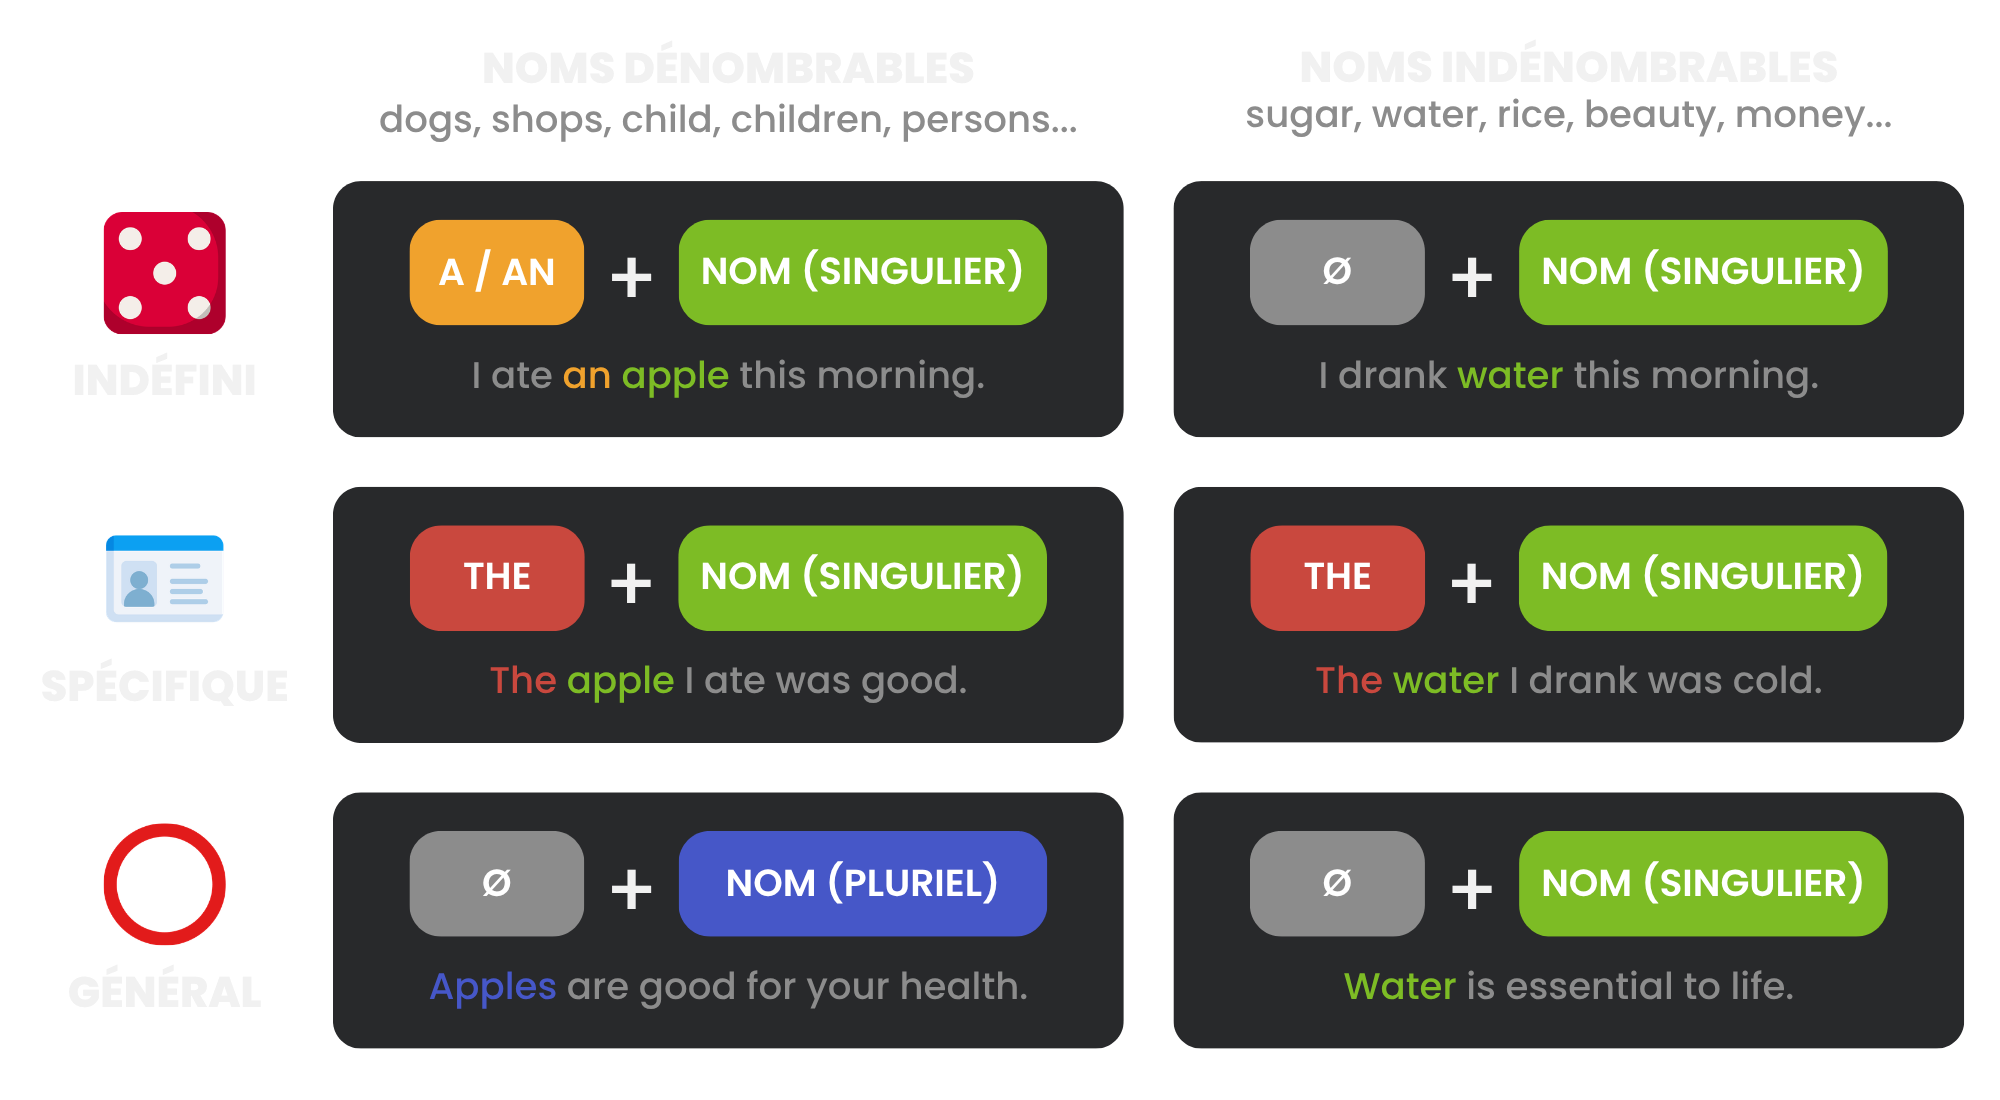Viewport: 2000px width, 1100px height.
Task: Click the sentence 'I ate an apple this morning.'
Action: click(x=728, y=376)
